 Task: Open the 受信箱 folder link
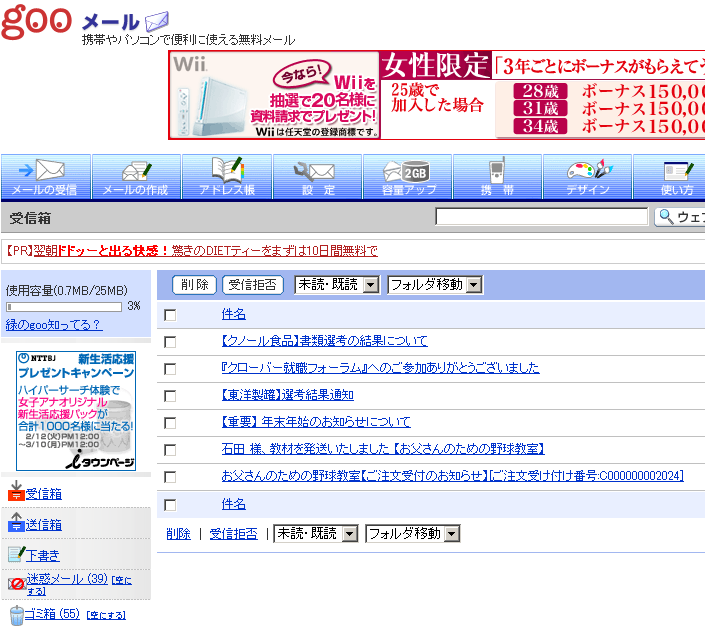click(43, 494)
